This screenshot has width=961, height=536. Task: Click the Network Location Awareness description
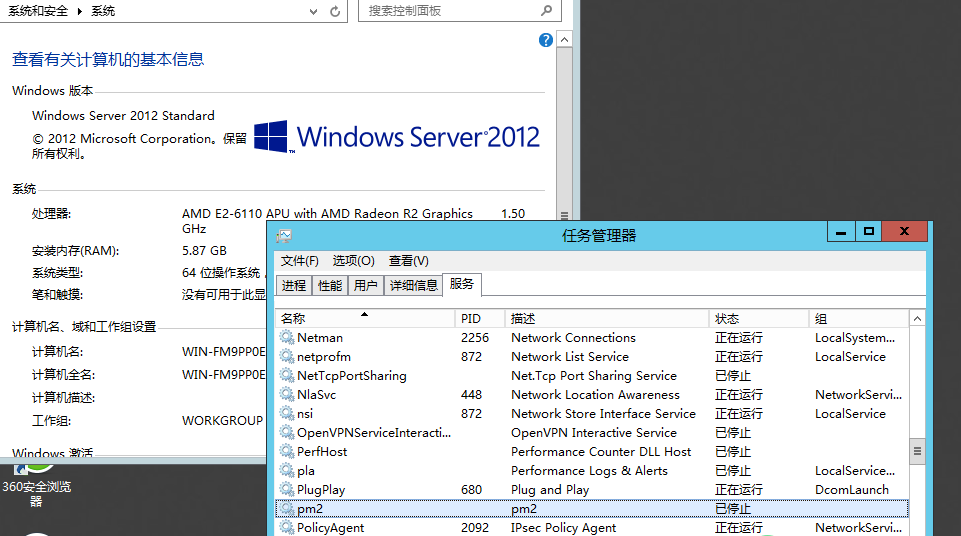tap(595, 394)
